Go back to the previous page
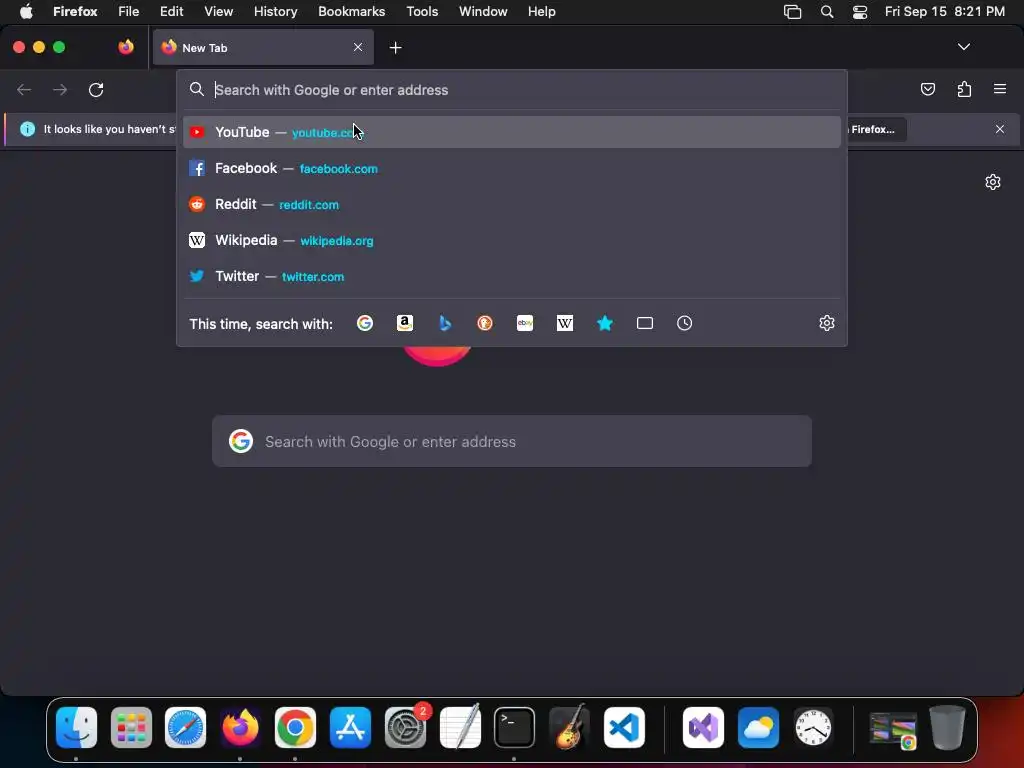 pos(24,89)
